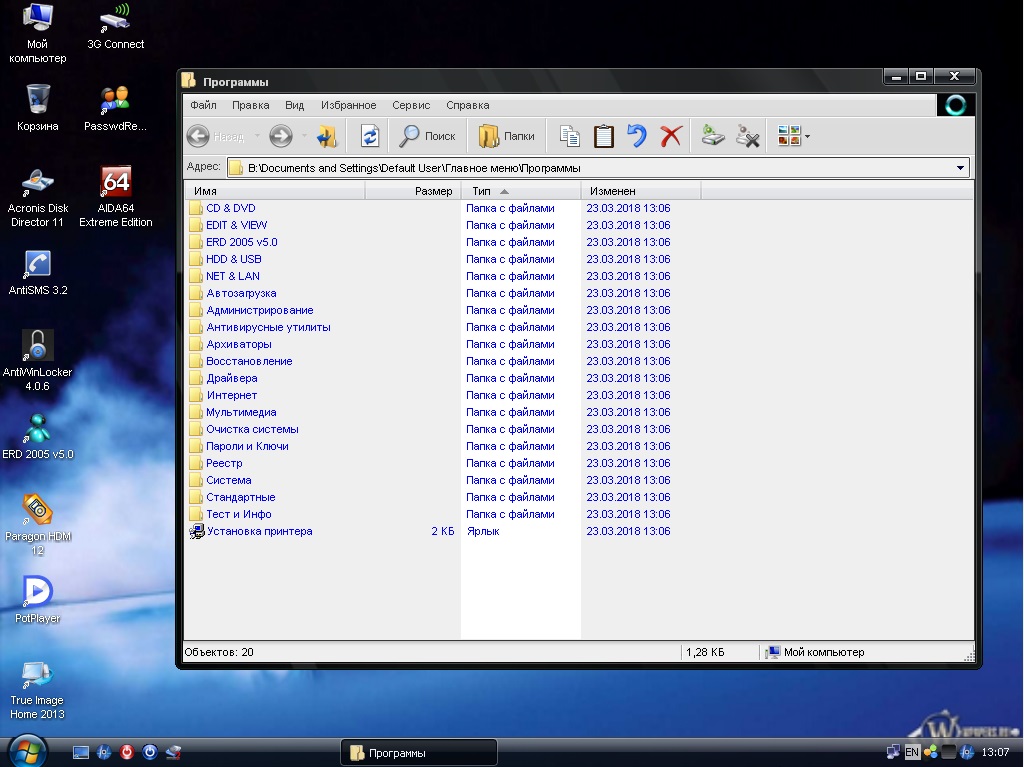Viewport: 1024px width, 767px height.
Task: Click the Refresh toolbar icon
Action: coord(370,136)
